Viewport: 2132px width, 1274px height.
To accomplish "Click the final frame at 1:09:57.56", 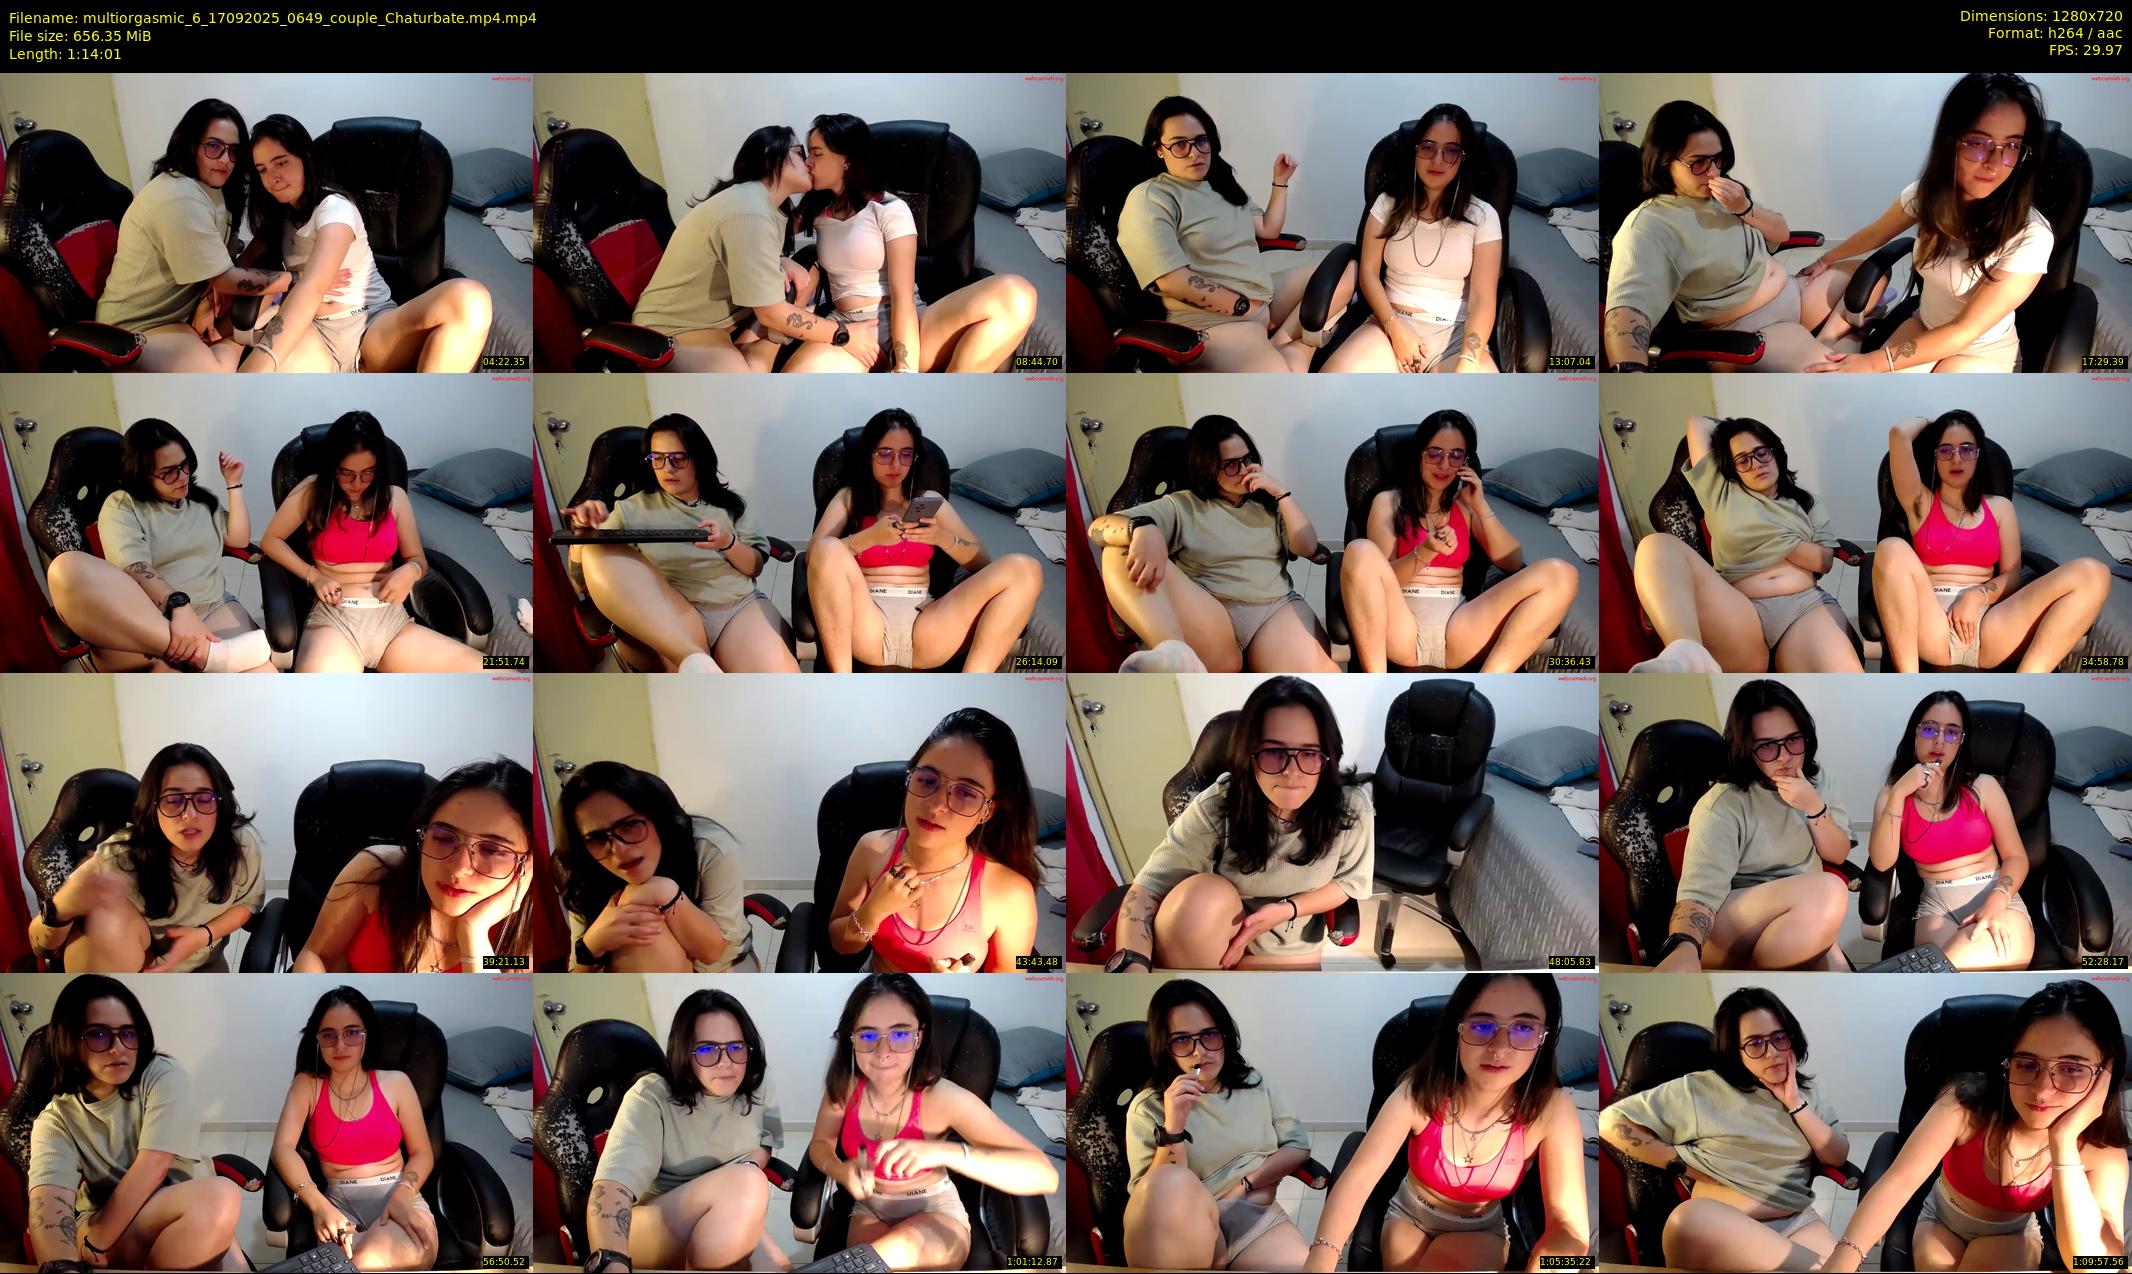I will click(1865, 1122).
